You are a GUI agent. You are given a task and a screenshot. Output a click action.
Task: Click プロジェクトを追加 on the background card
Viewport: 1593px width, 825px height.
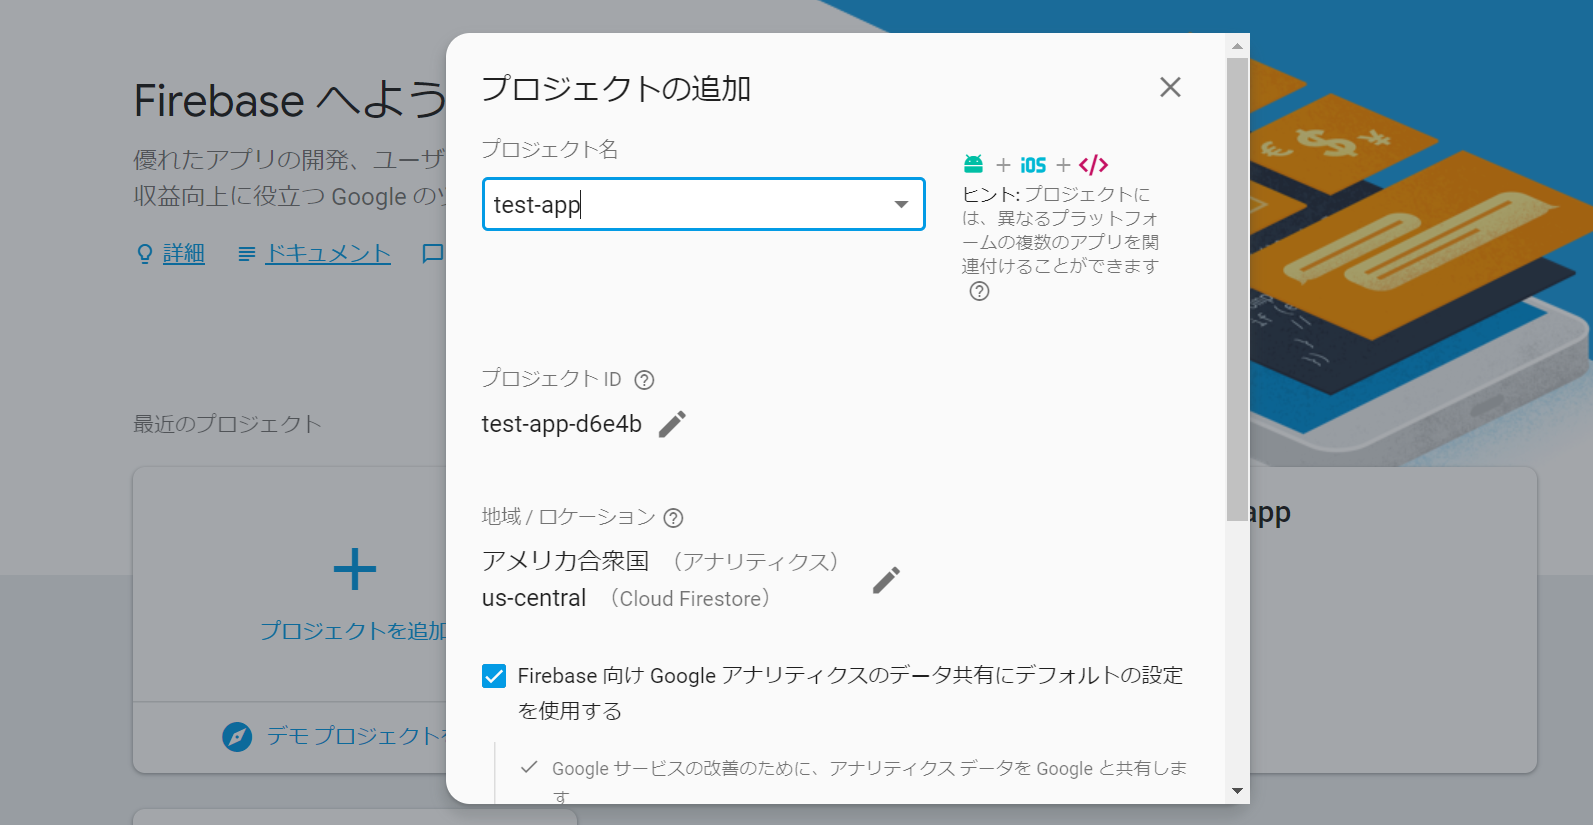pyautogui.click(x=353, y=631)
